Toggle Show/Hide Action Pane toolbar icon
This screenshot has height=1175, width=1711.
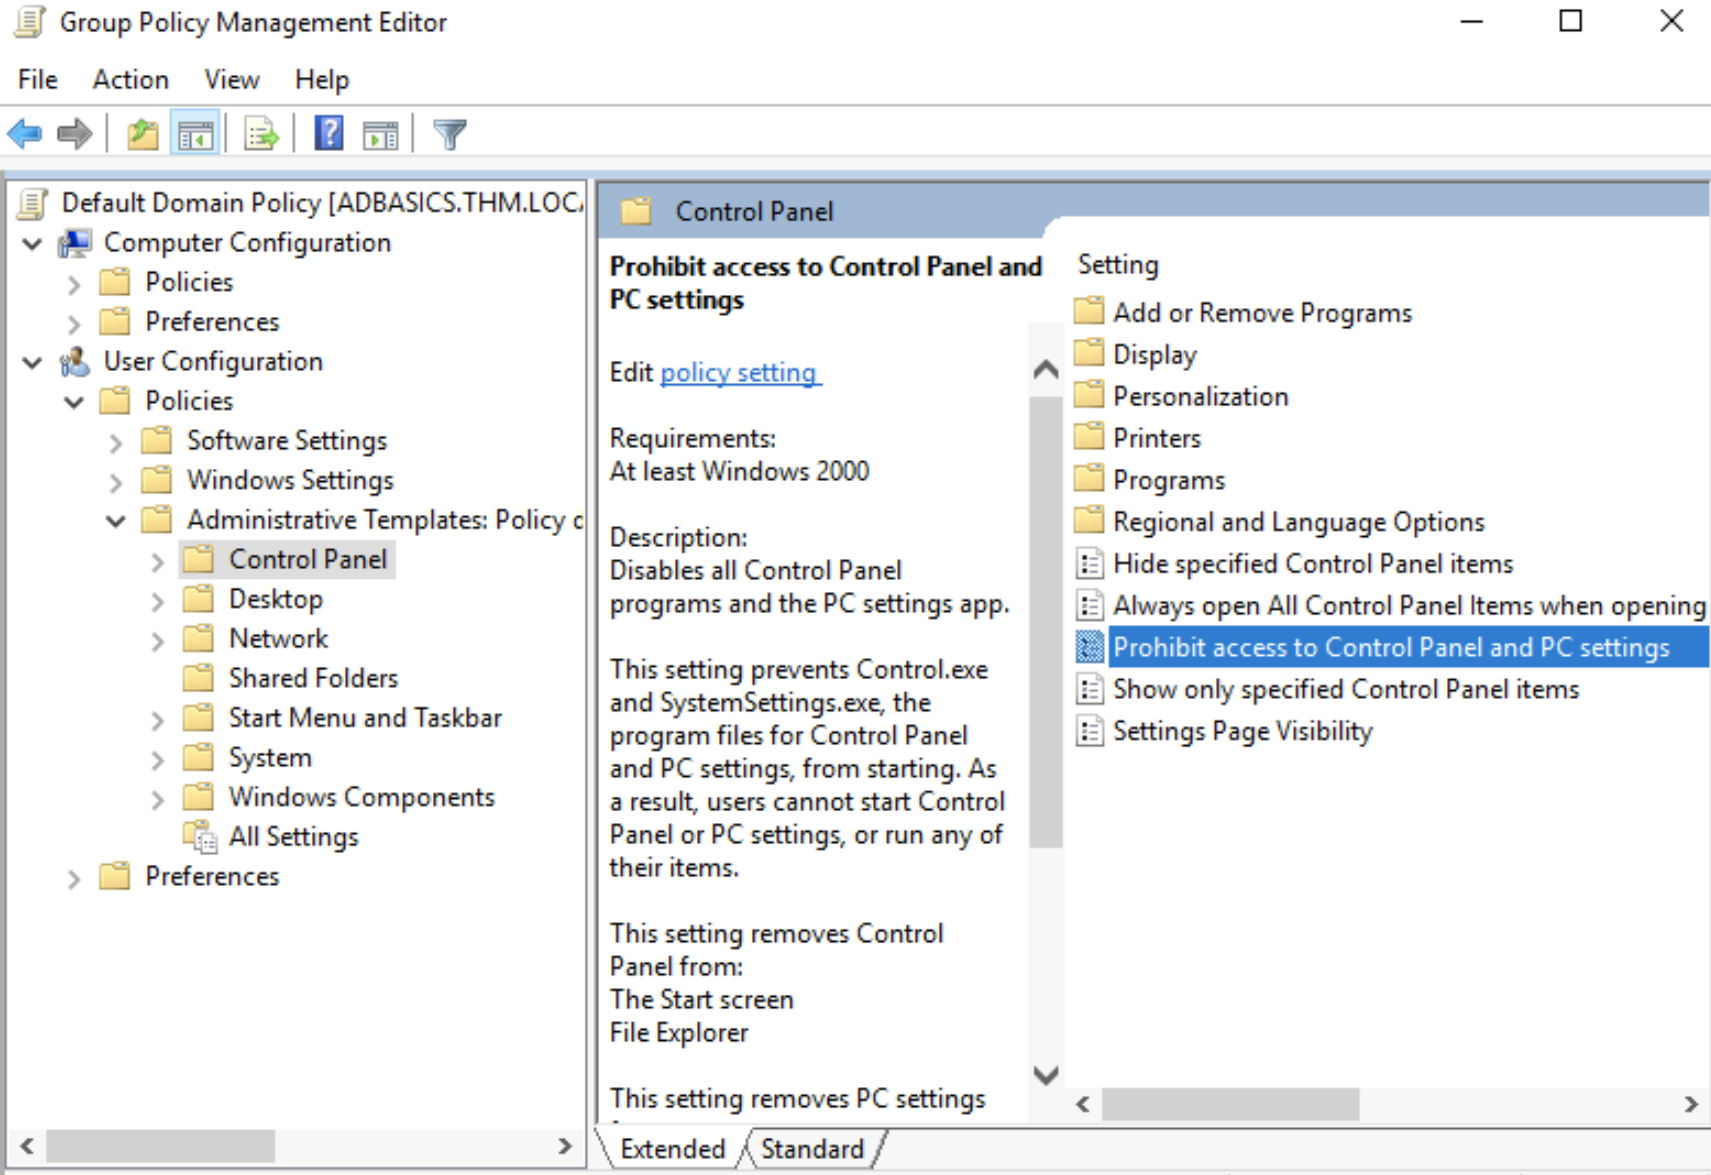coord(380,134)
